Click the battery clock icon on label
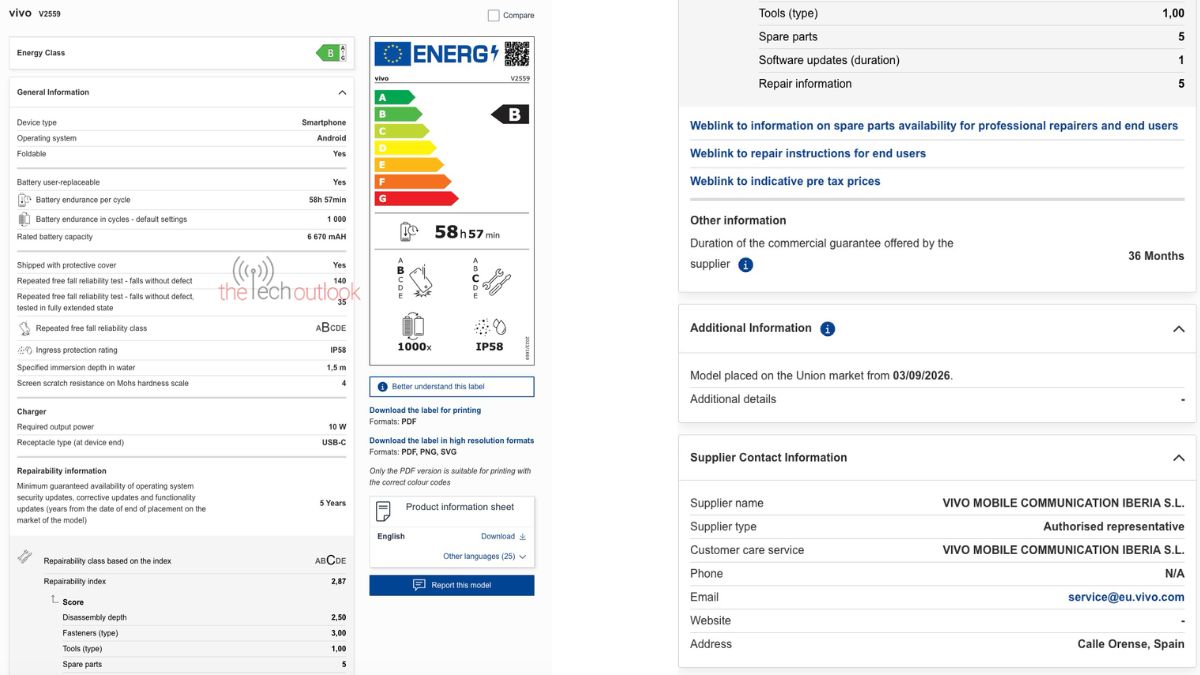 [409, 231]
